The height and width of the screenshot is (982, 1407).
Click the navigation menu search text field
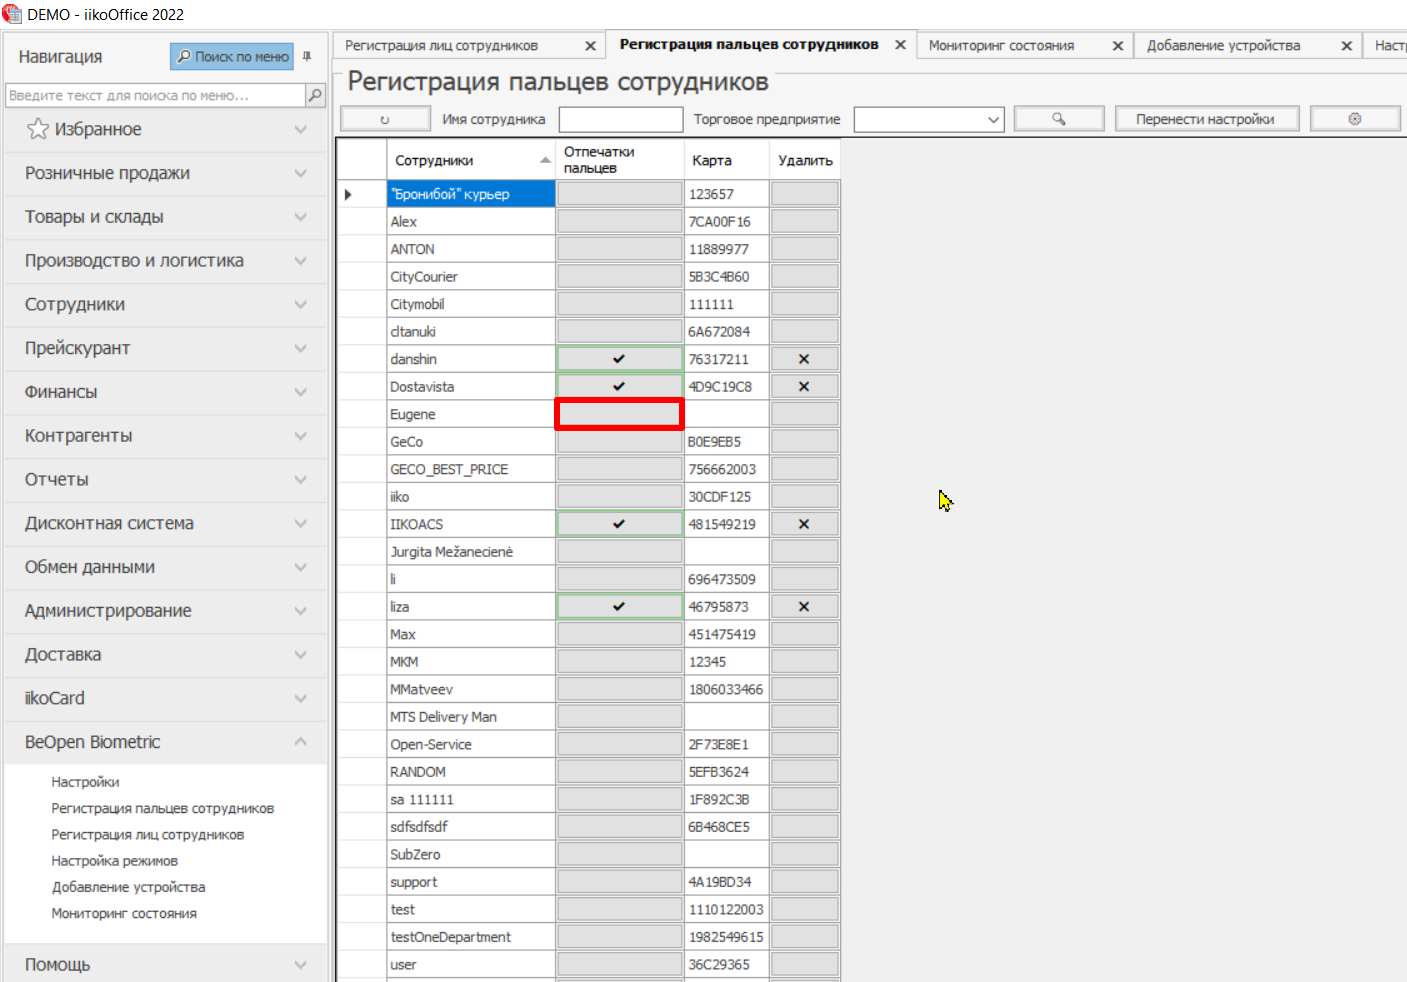pyautogui.click(x=155, y=95)
